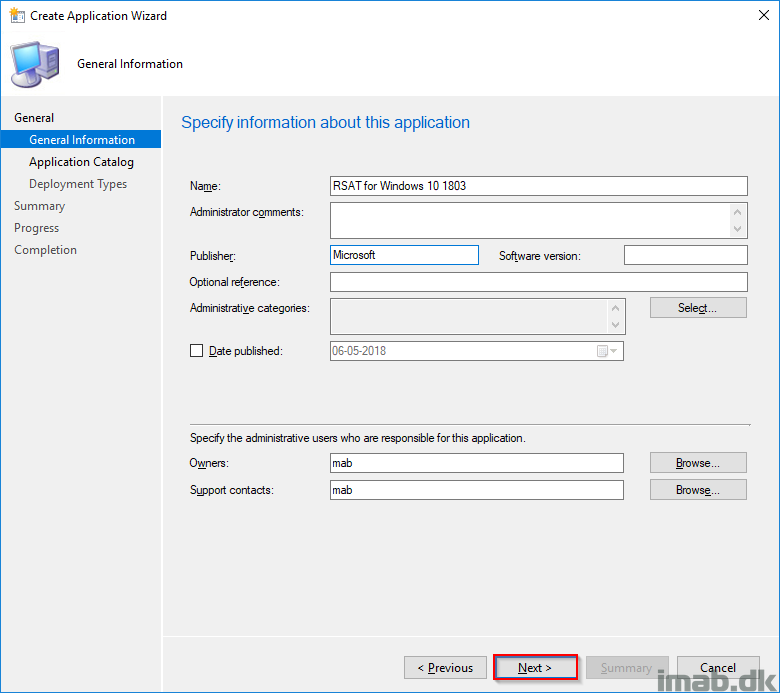Open the Date published calendar dropdown

(x=607, y=351)
